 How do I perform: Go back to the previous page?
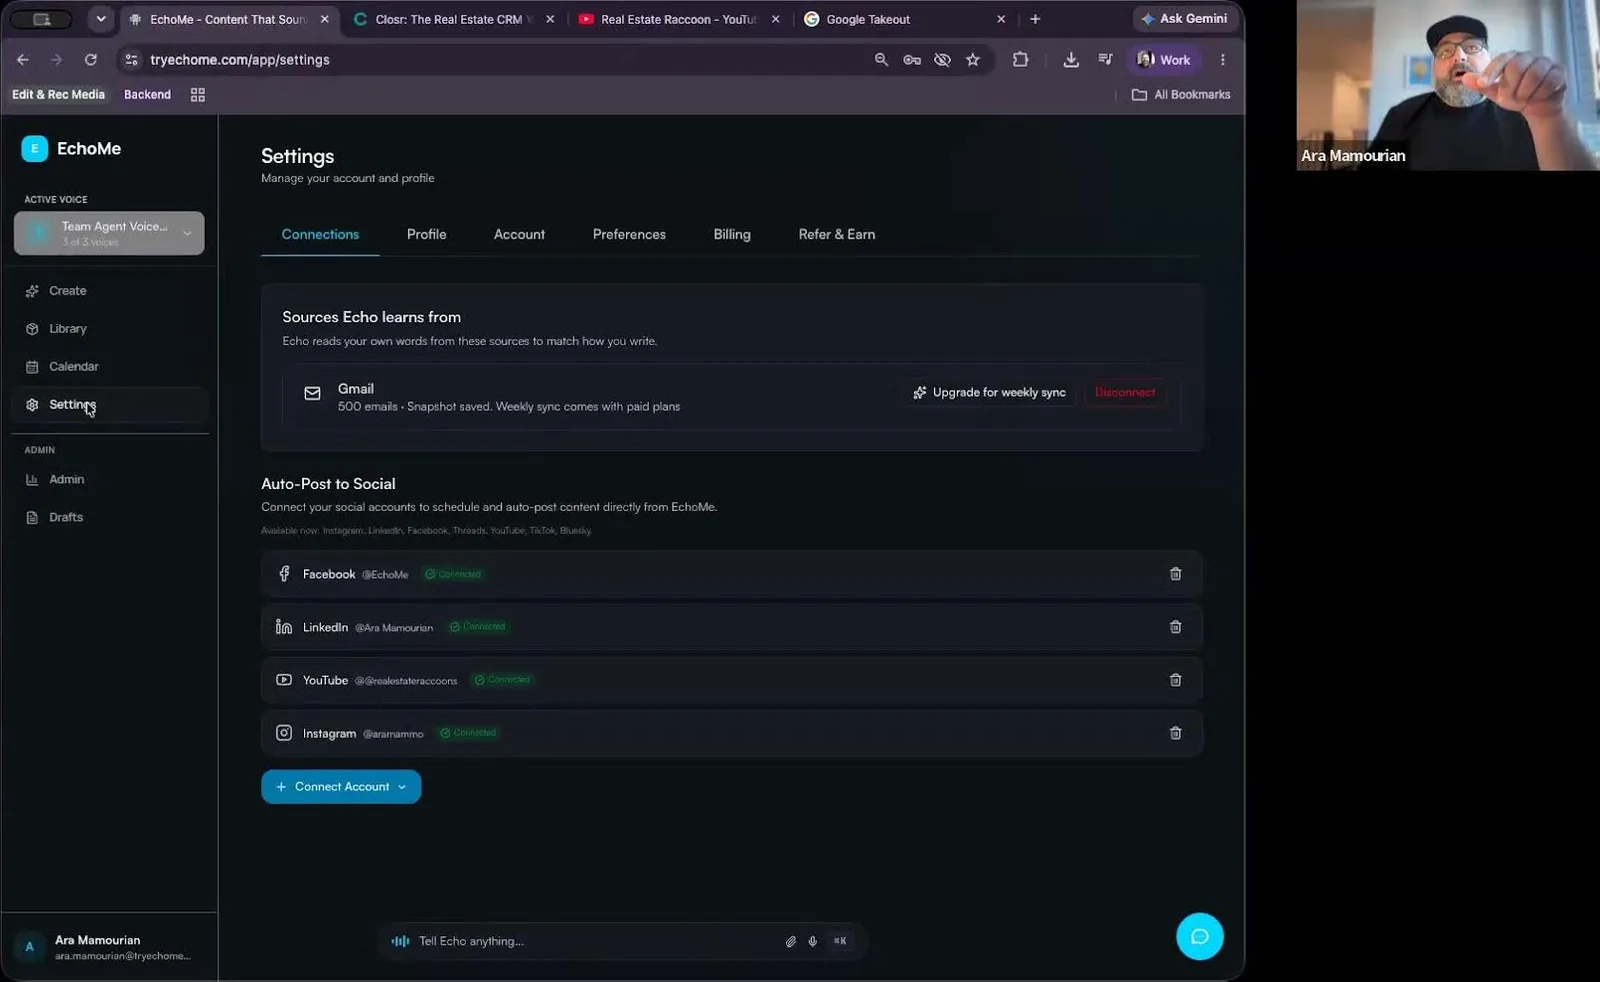pyautogui.click(x=22, y=60)
